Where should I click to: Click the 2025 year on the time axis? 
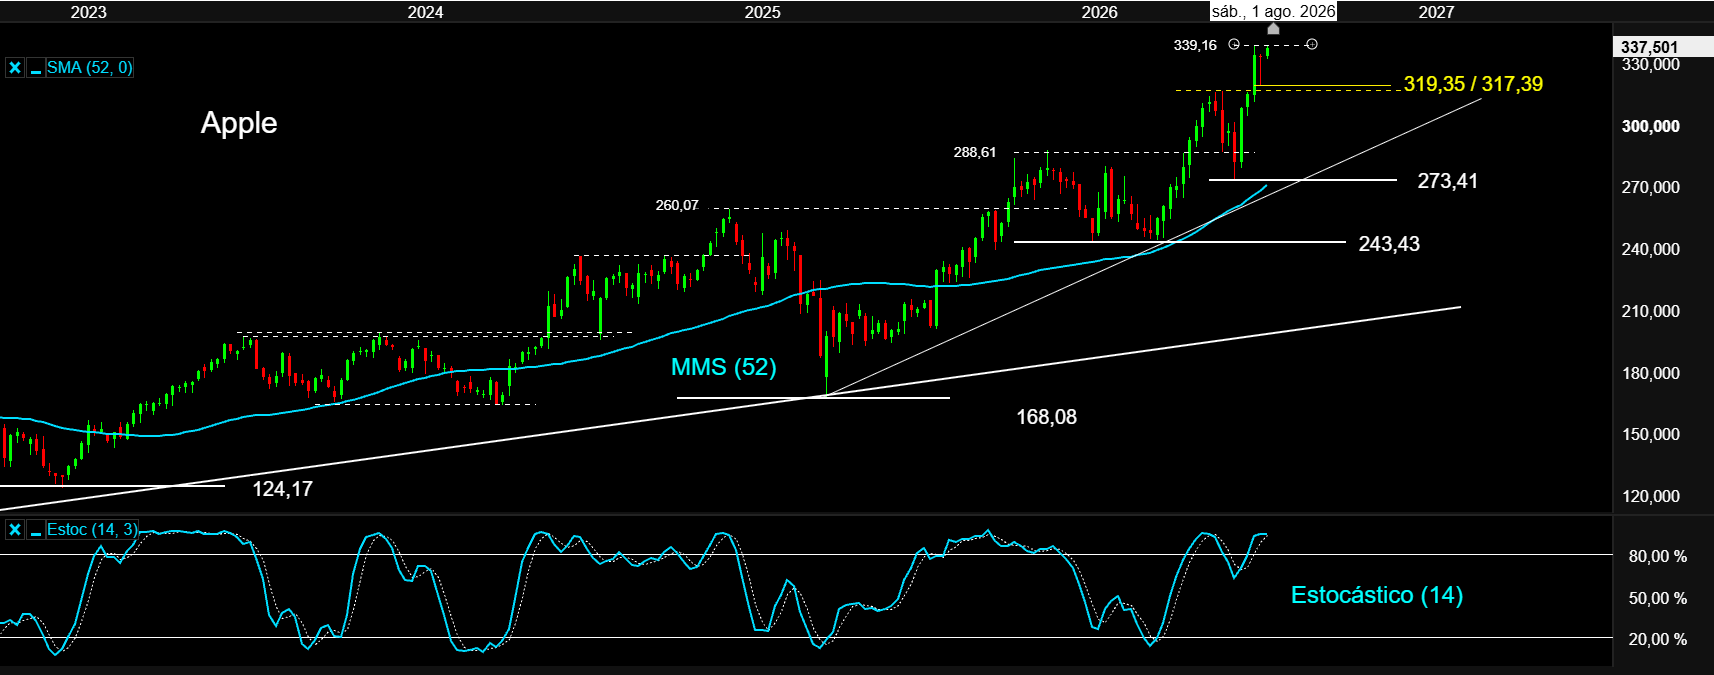tap(763, 12)
